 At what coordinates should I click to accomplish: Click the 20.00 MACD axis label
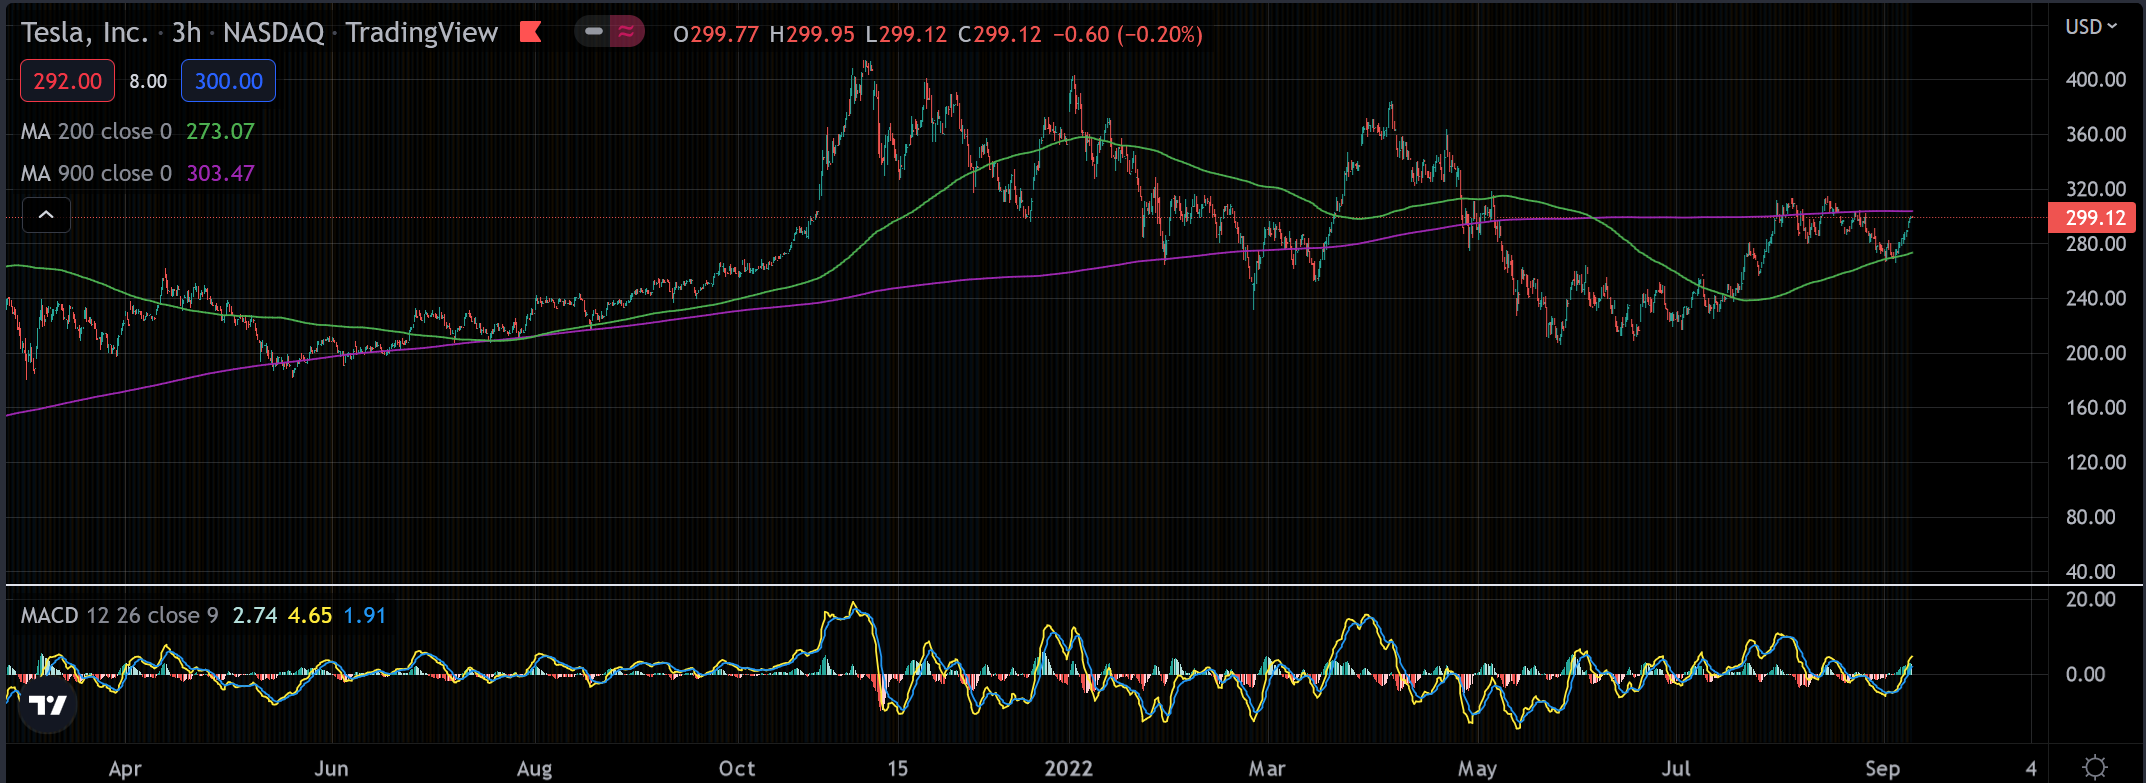click(x=2091, y=599)
